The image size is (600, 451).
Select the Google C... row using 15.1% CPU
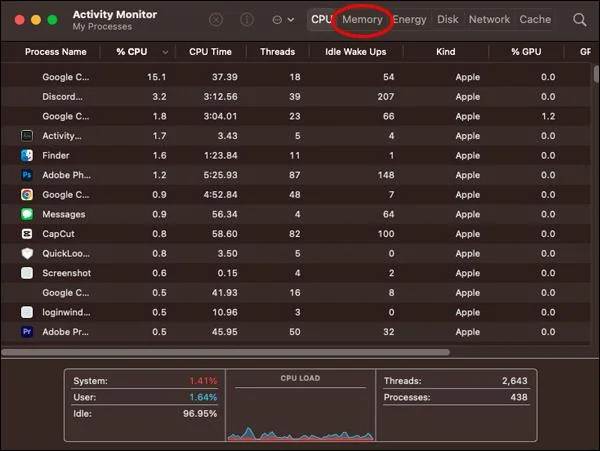click(297, 77)
